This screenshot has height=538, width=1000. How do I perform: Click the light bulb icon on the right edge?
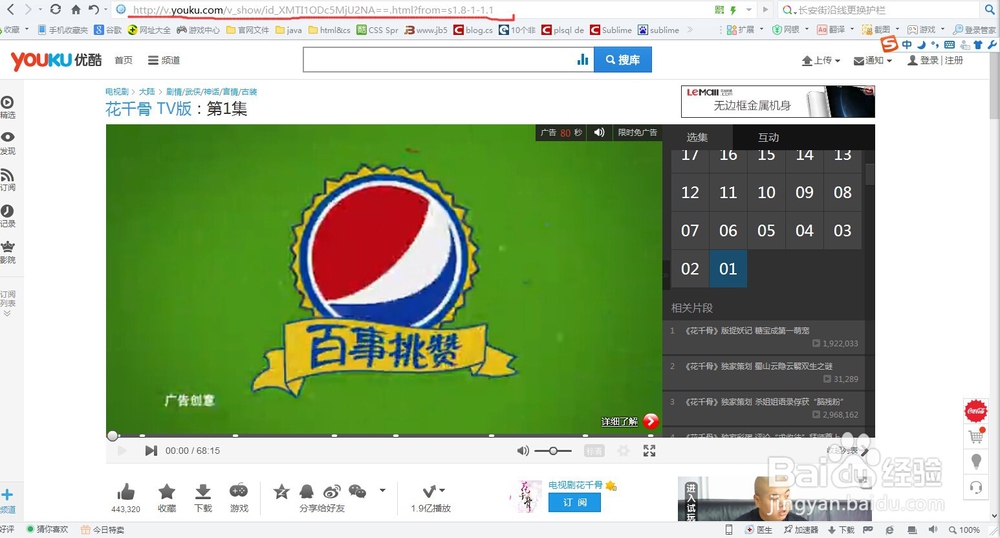(976, 462)
